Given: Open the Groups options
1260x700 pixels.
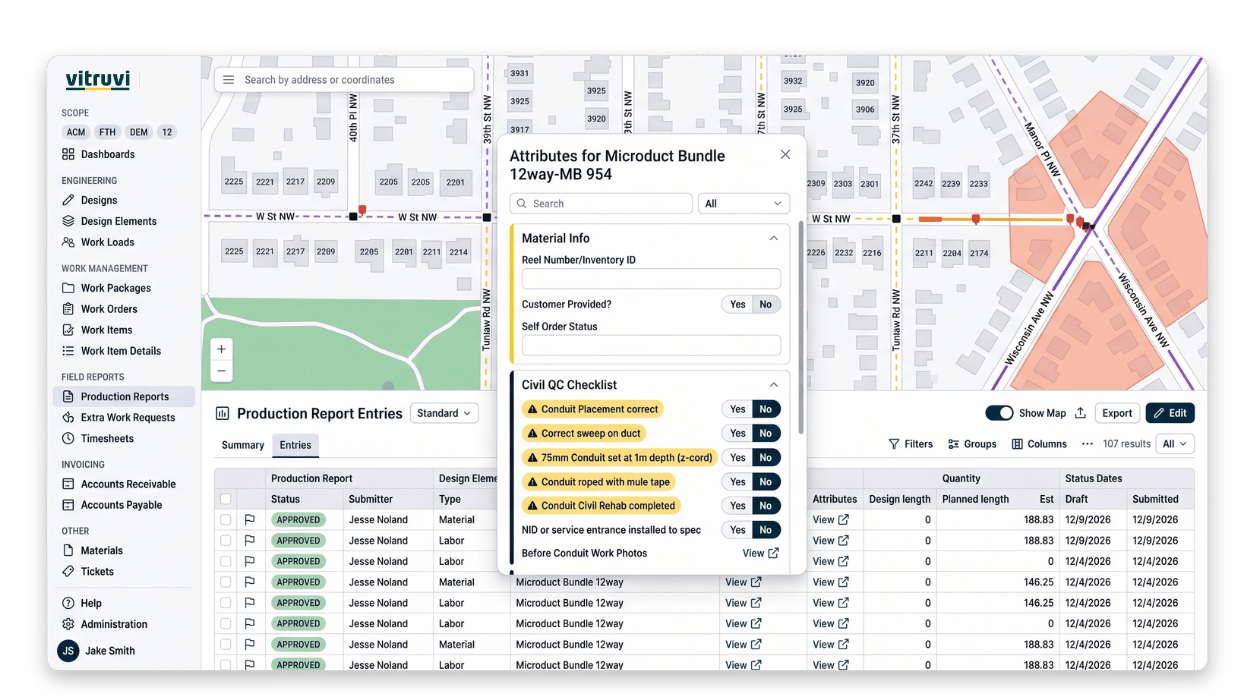Looking at the screenshot, I should (972, 444).
